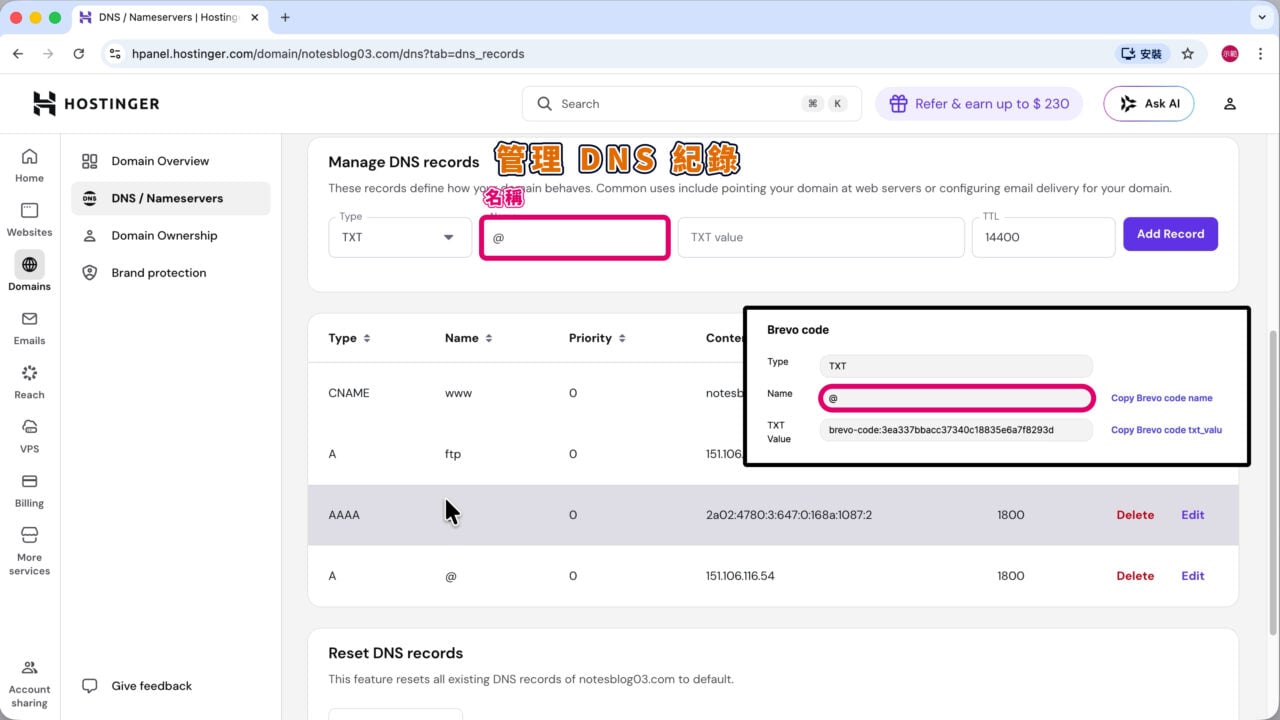Go back to the previous browser page
Viewport: 1280px width, 720px height.
(18, 54)
